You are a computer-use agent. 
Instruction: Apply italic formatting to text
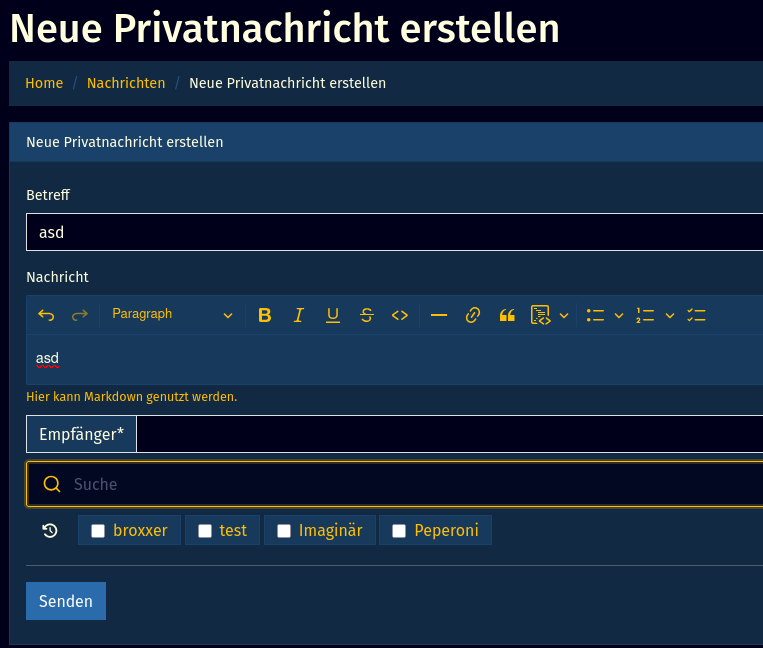299,315
